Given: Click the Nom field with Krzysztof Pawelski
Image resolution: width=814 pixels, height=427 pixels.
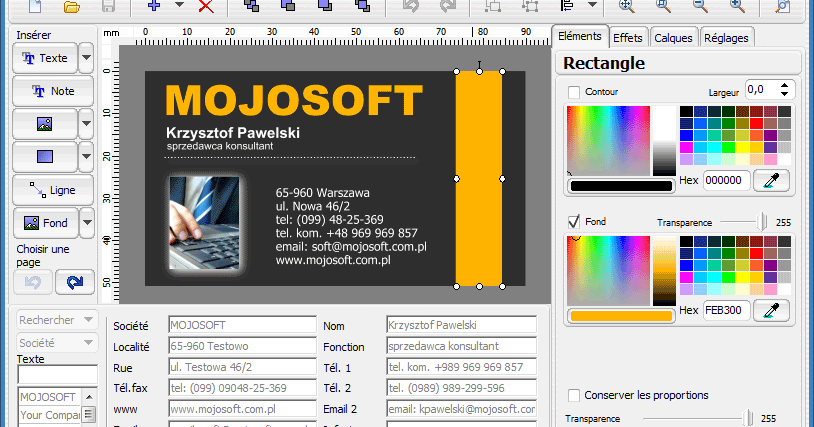Looking at the screenshot, I should click(x=461, y=325).
